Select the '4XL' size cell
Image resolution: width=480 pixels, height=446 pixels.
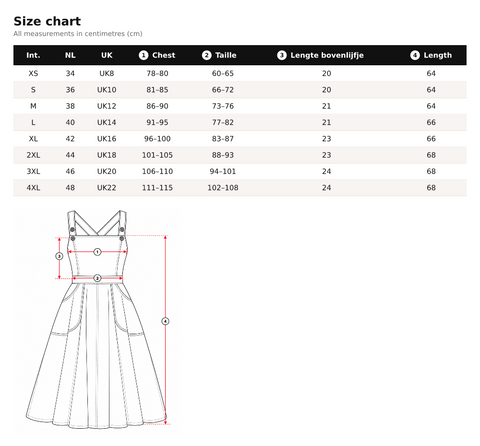click(x=33, y=188)
